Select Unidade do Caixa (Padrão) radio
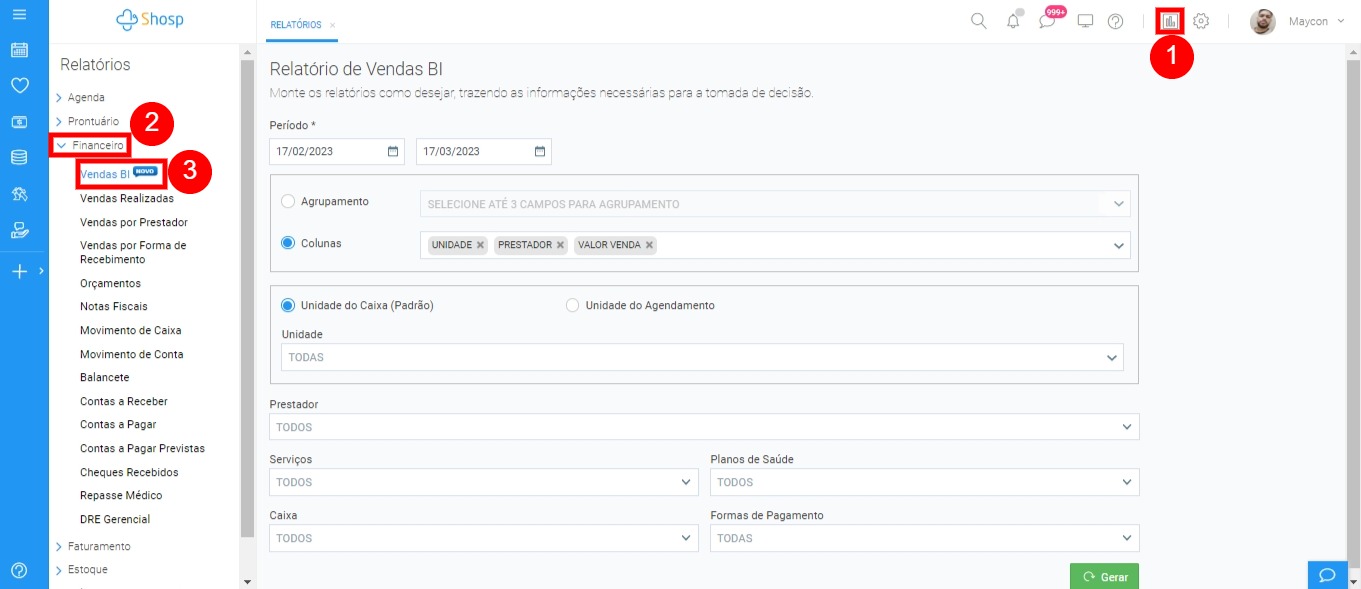This screenshot has width=1361, height=589. (x=289, y=305)
